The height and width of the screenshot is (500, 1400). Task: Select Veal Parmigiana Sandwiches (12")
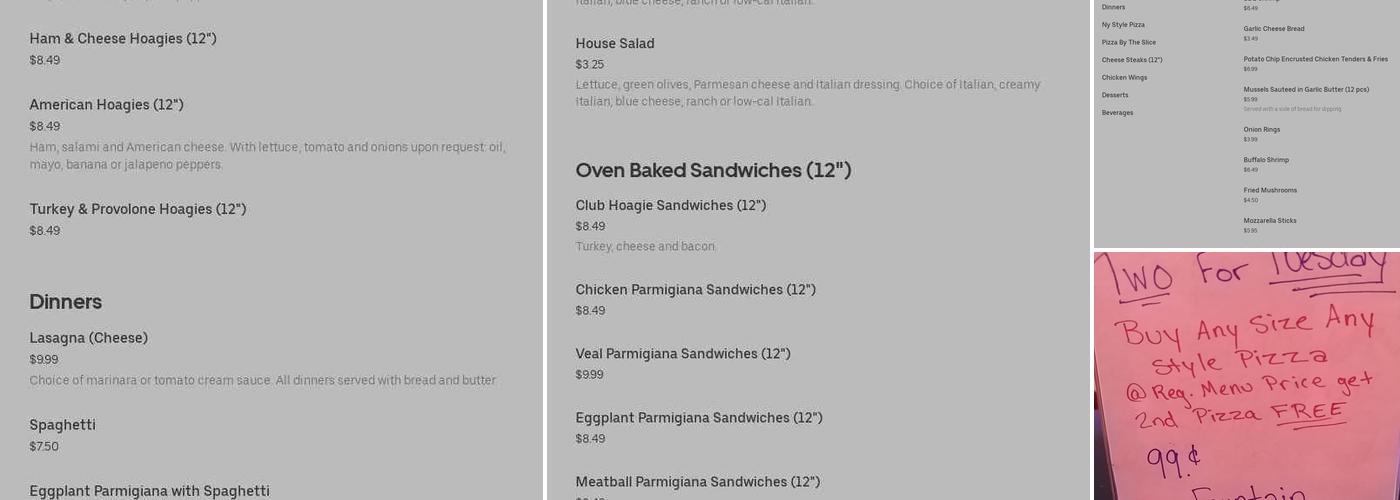pyautogui.click(x=682, y=354)
